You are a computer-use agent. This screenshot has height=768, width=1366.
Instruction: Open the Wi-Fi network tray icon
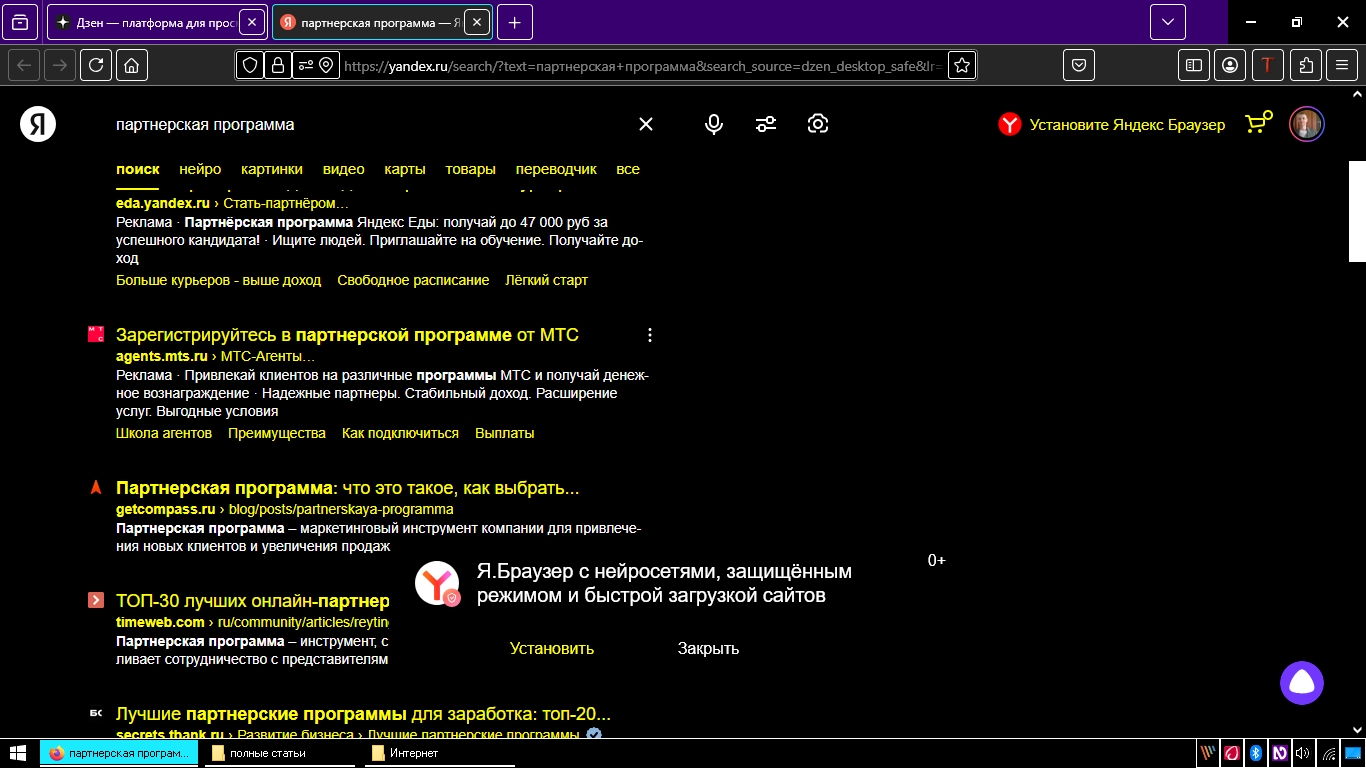point(1328,753)
